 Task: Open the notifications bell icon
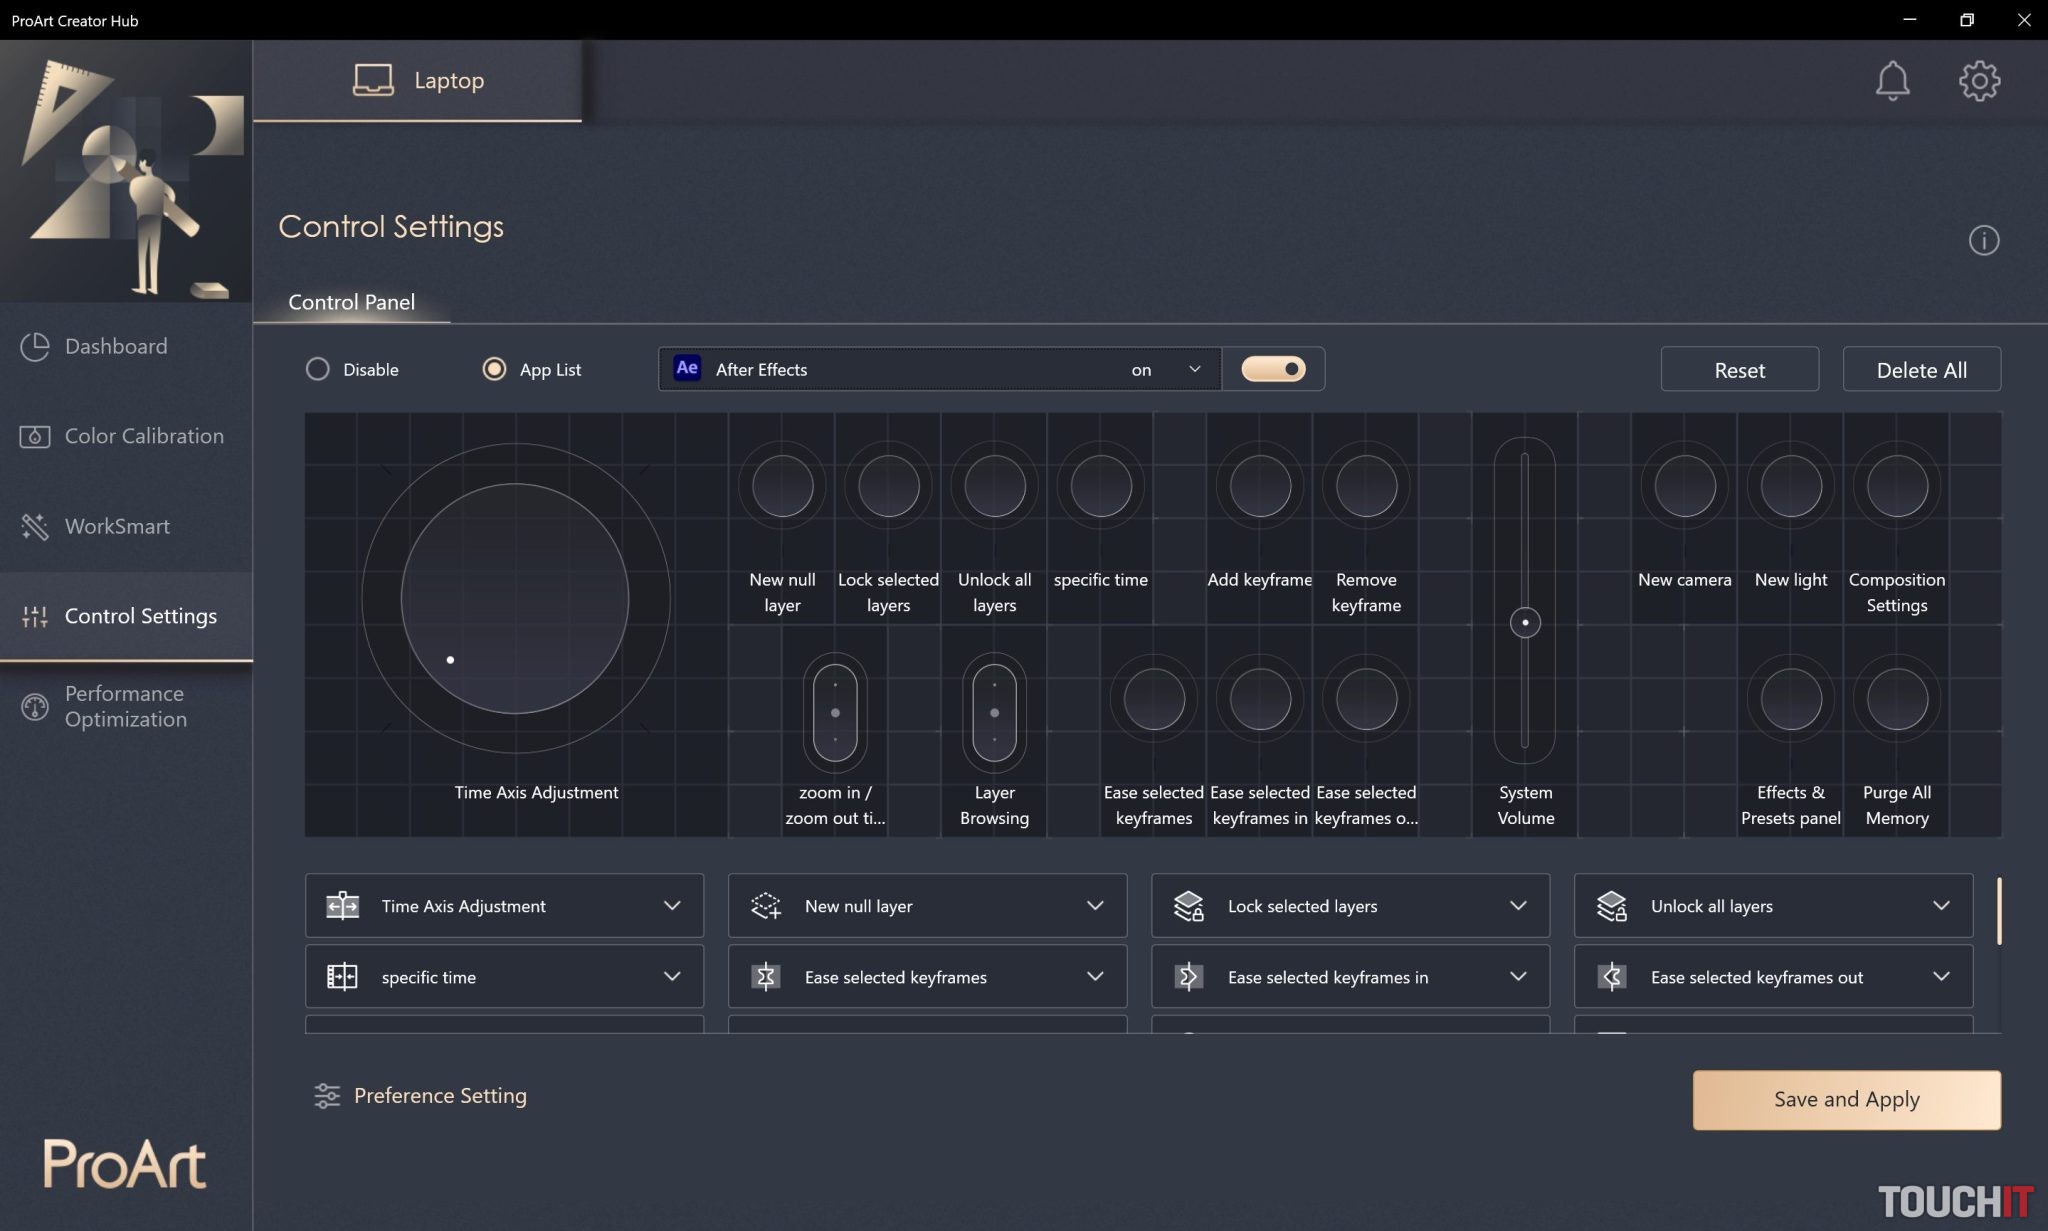[1892, 81]
